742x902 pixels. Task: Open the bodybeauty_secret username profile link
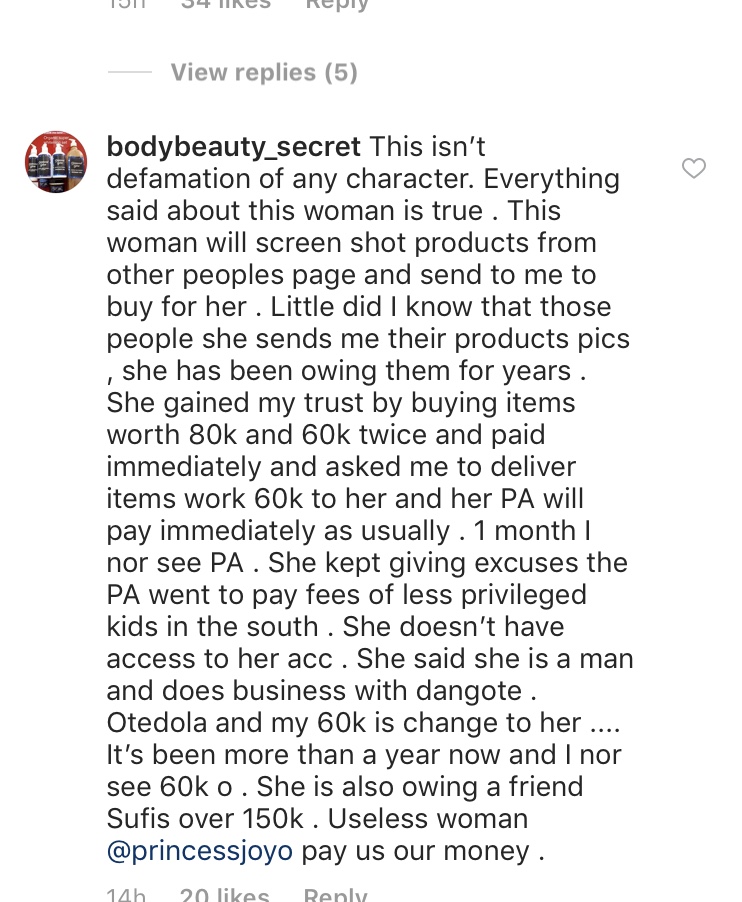(x=233, y=147)
